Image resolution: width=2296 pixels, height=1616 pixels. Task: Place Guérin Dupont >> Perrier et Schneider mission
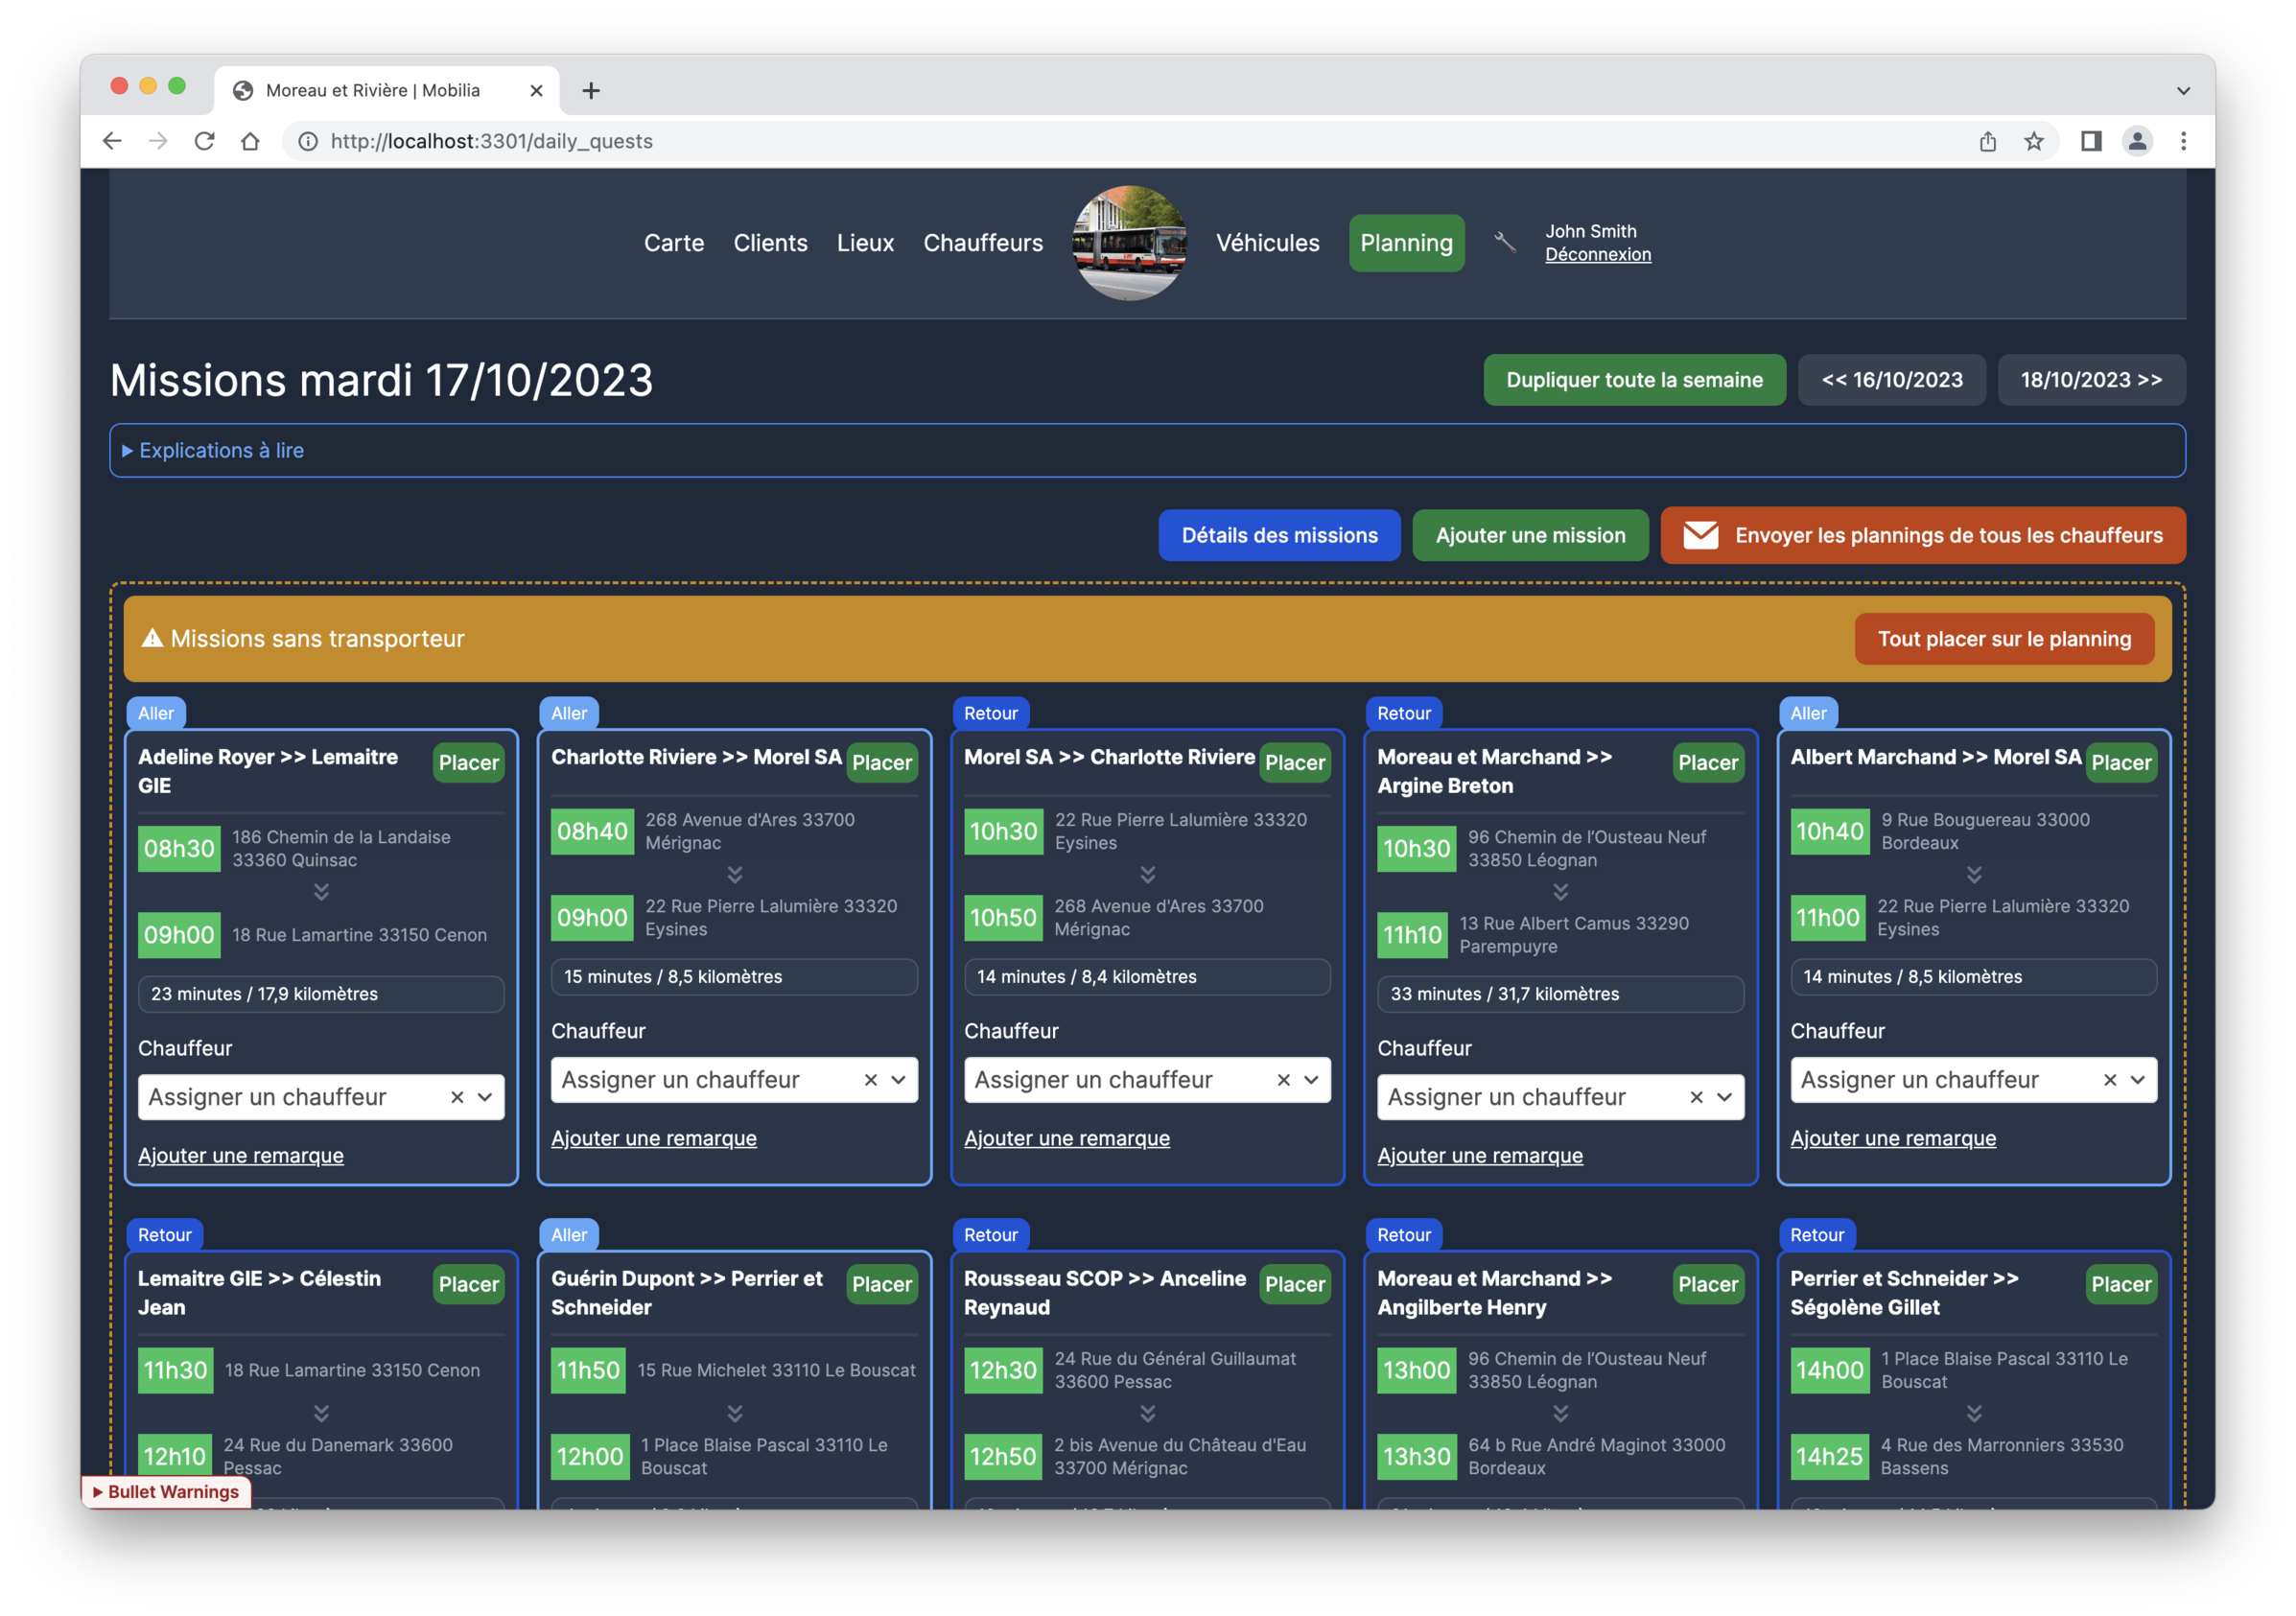(x=881, y=1284)
